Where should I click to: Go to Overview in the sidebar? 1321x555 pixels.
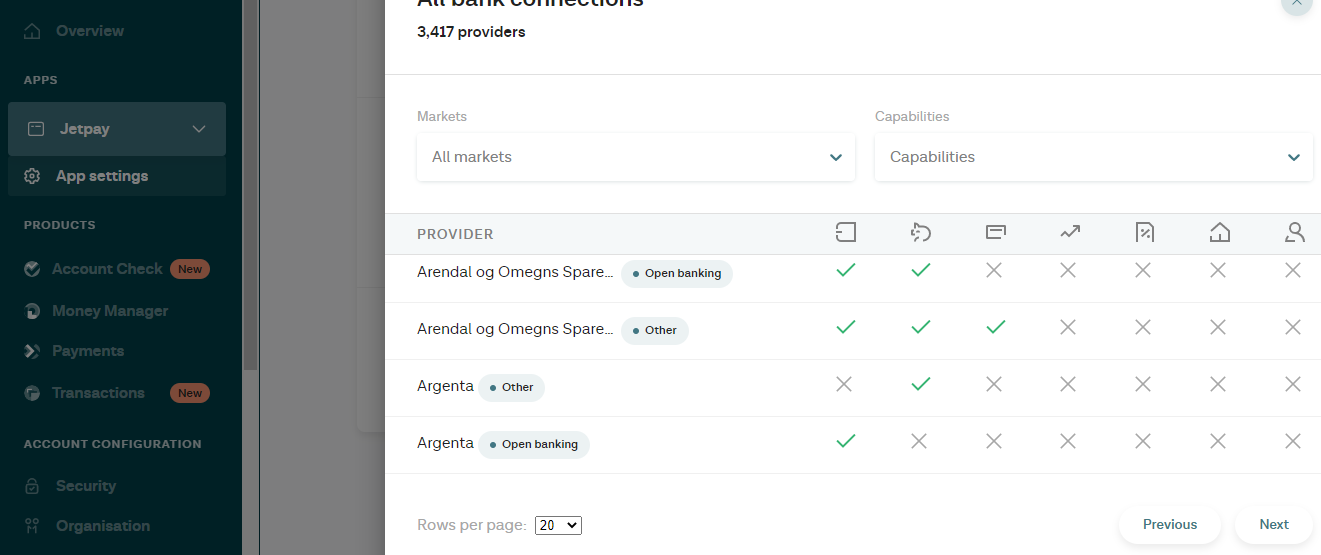(89, 31)
